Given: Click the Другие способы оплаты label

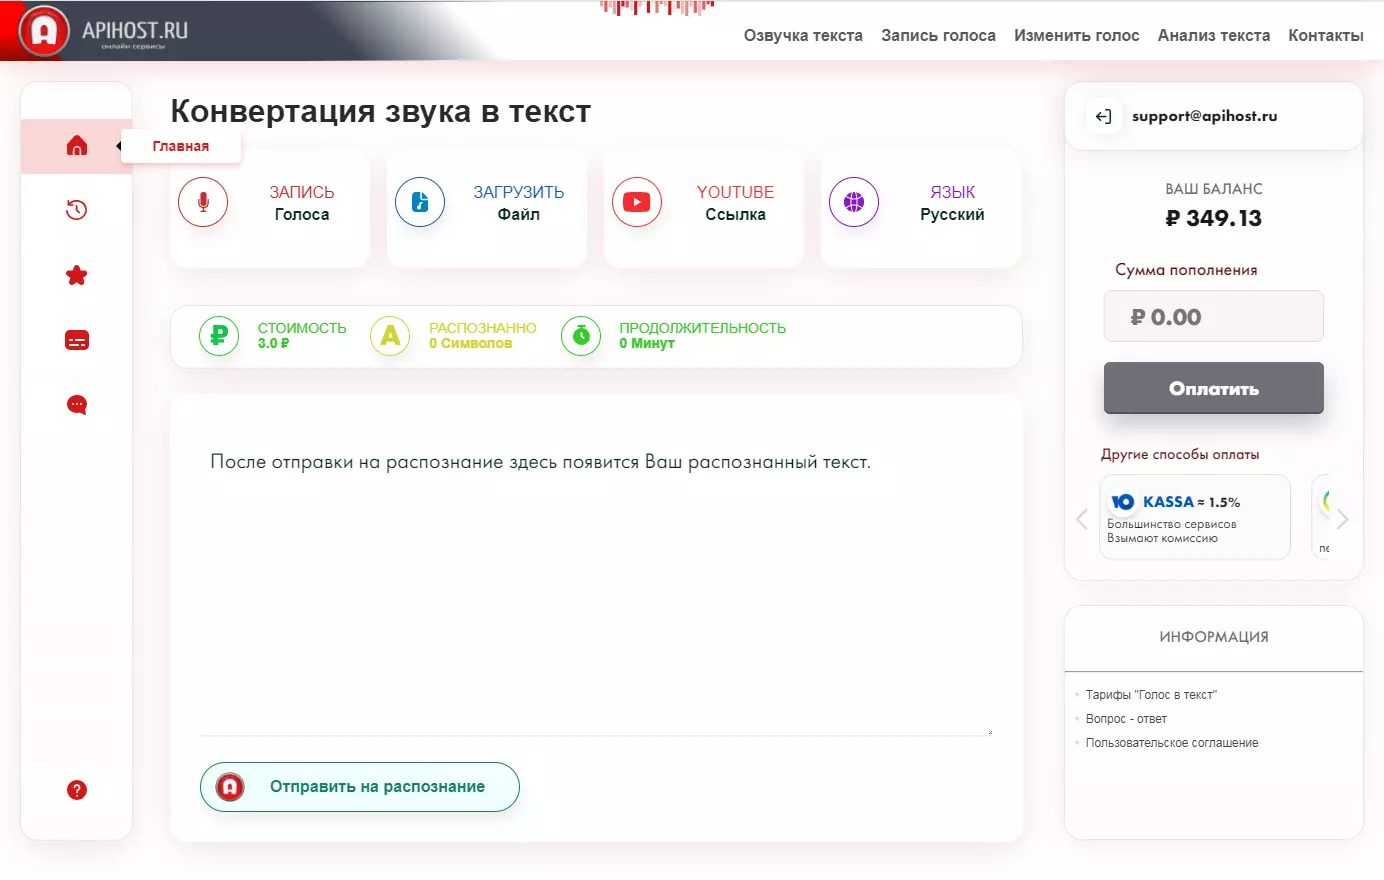Looking at the screenshot, I should pos(1180,454).
